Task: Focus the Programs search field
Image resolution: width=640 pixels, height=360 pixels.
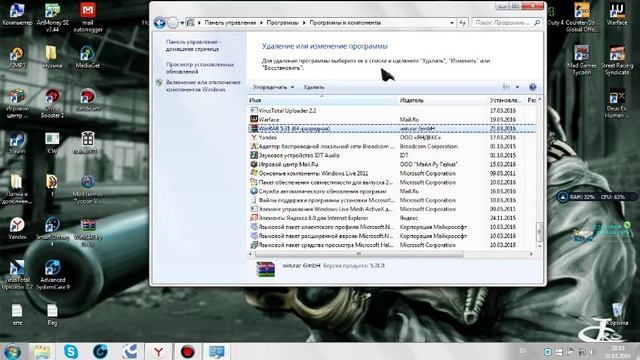Action: pyautogui.click(x=507, y=23)
